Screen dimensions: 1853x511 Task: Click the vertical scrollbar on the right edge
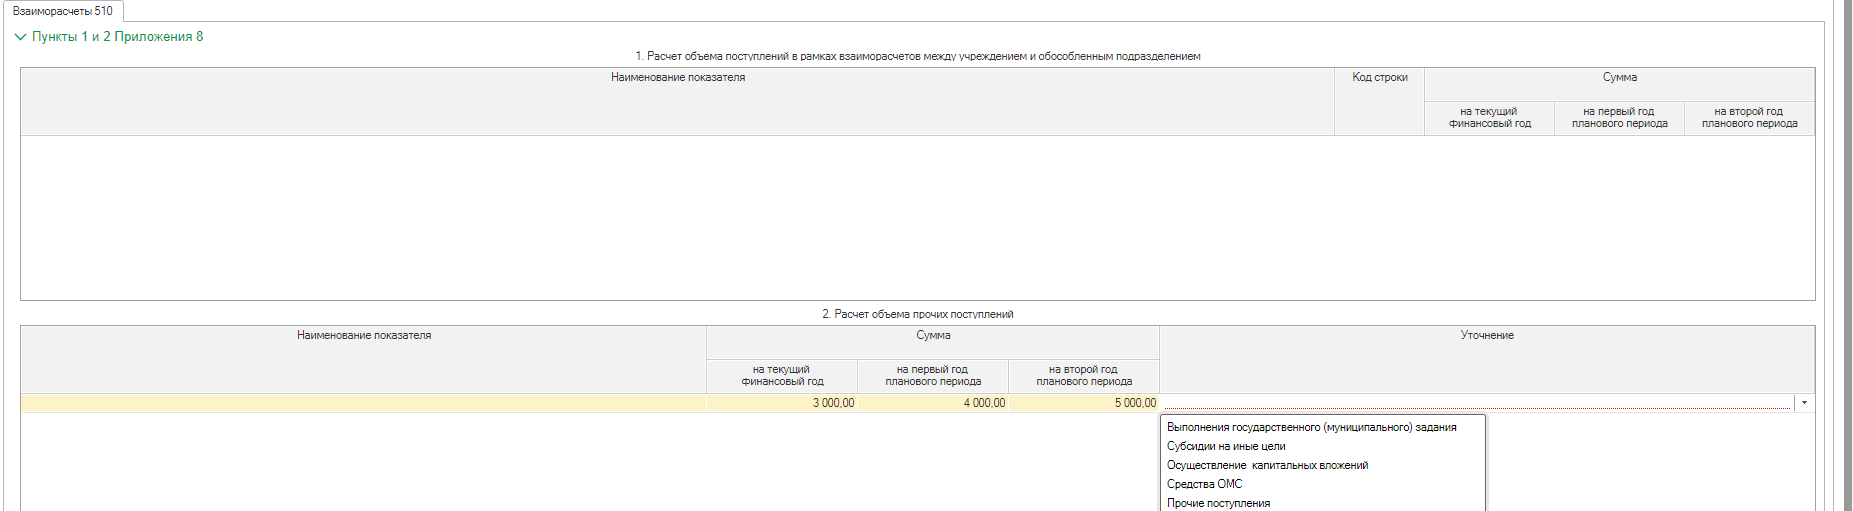tap(1847, 250)
